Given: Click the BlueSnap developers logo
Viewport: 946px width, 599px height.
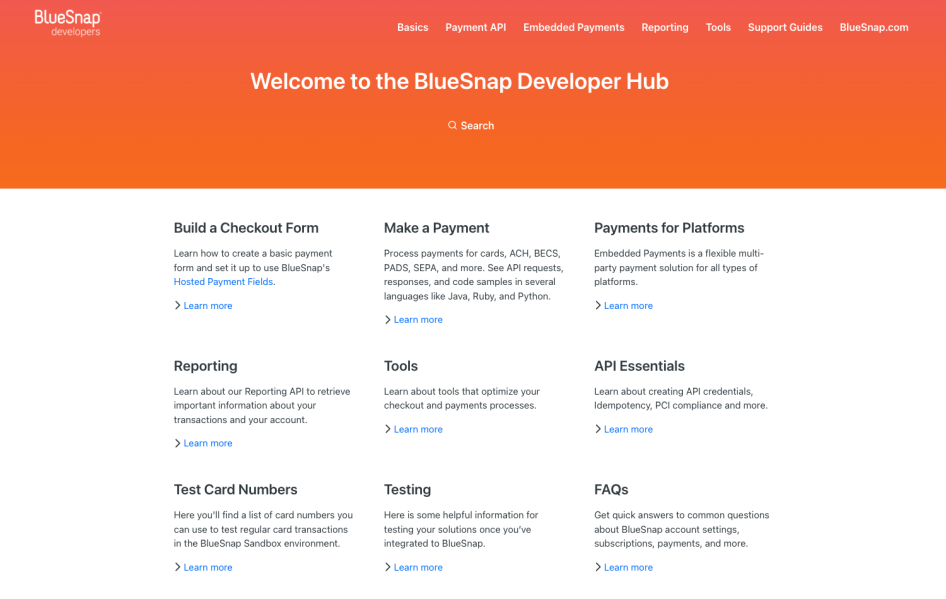Looking at the screenshot, I should coord(68,24).
